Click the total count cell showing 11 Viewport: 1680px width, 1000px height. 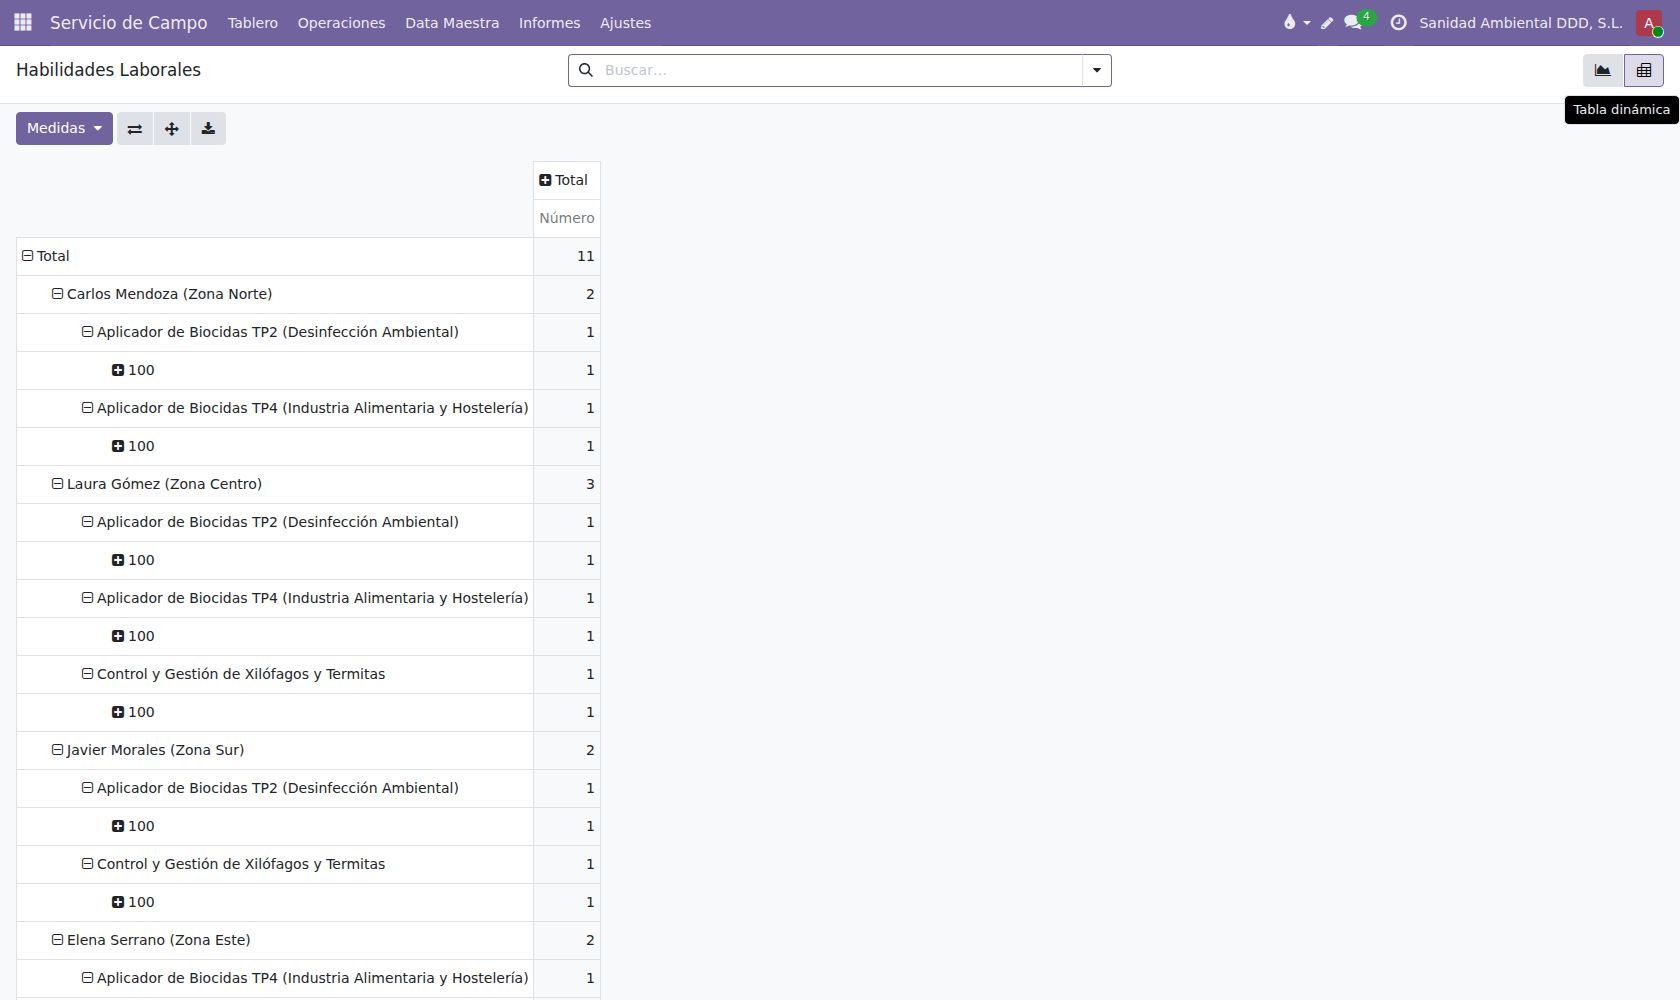(x=567, y=256)
